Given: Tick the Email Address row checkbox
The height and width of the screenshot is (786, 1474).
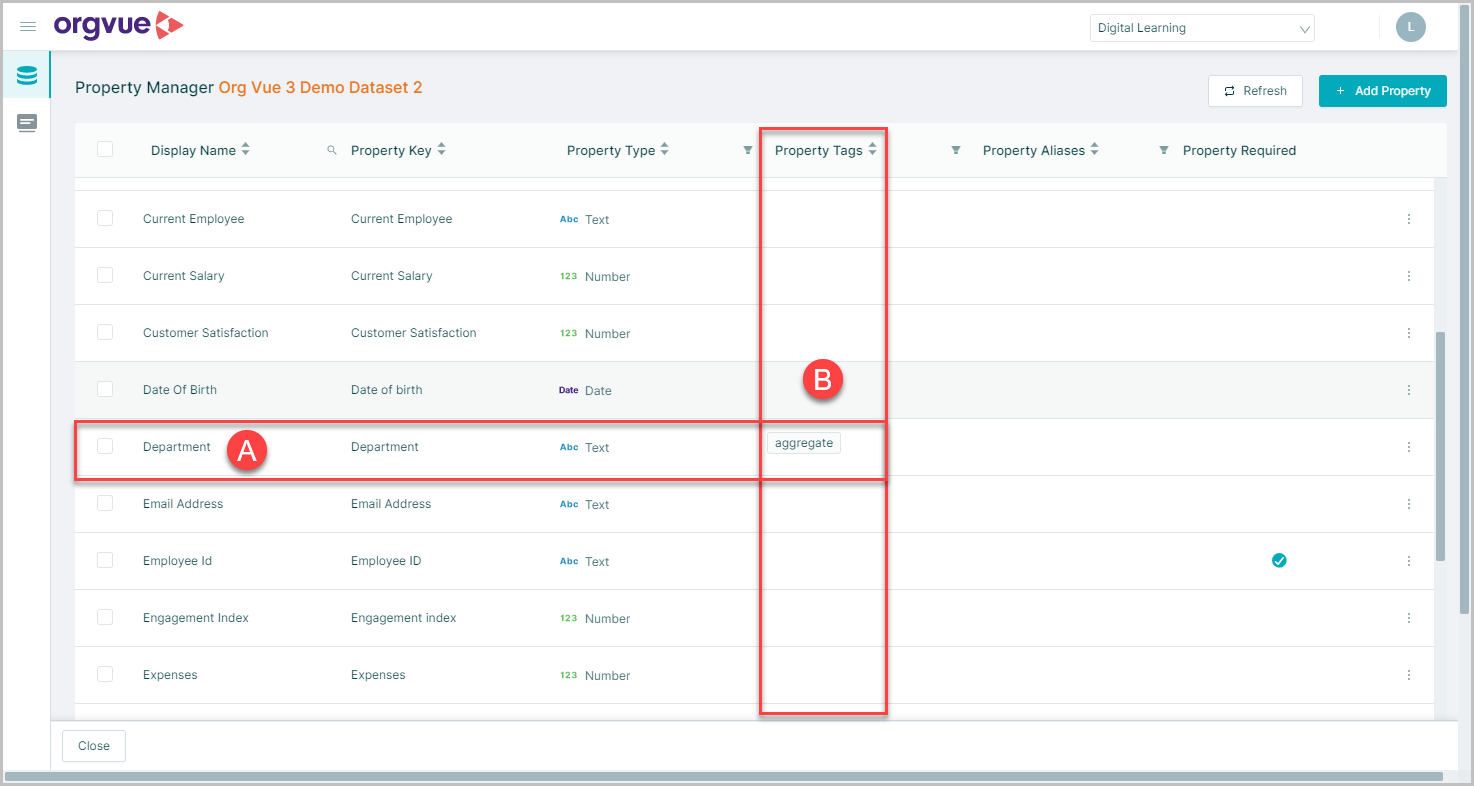Looking at the screenshot, I should click(105, 503).
